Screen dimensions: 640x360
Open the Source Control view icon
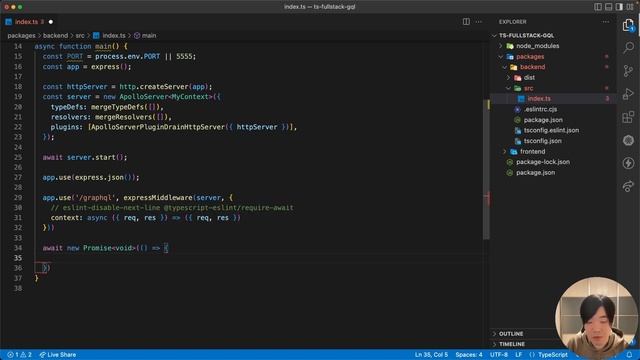point(628,71)
